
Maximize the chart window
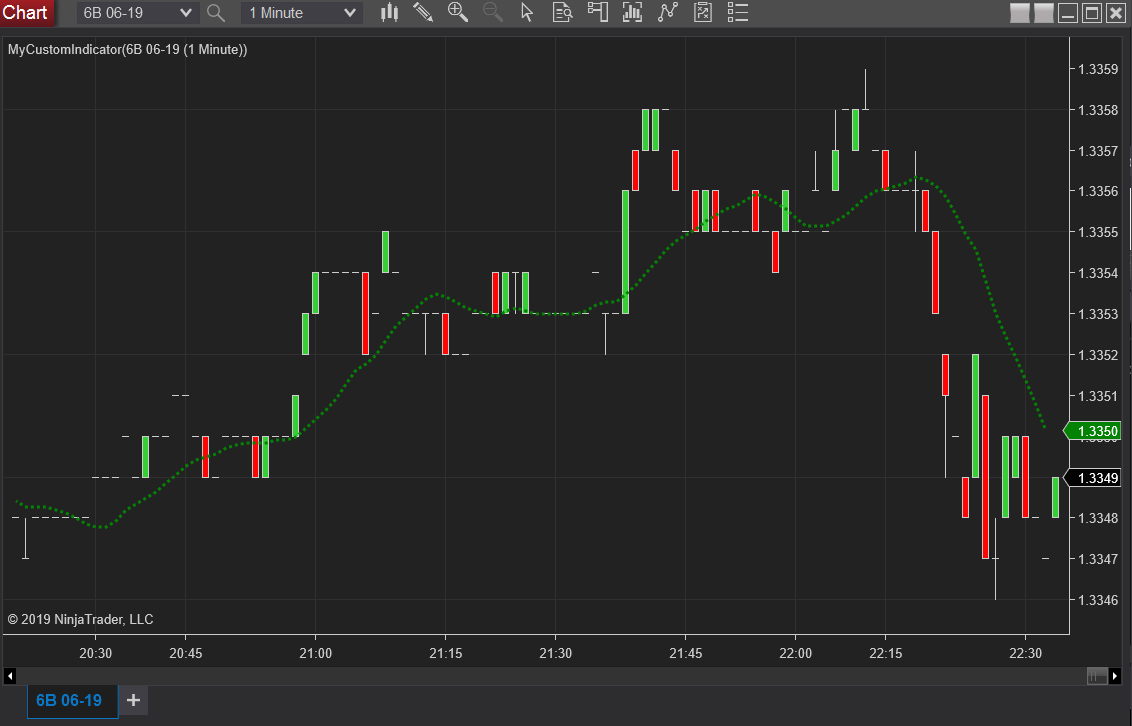click(x=1092, y=13)
